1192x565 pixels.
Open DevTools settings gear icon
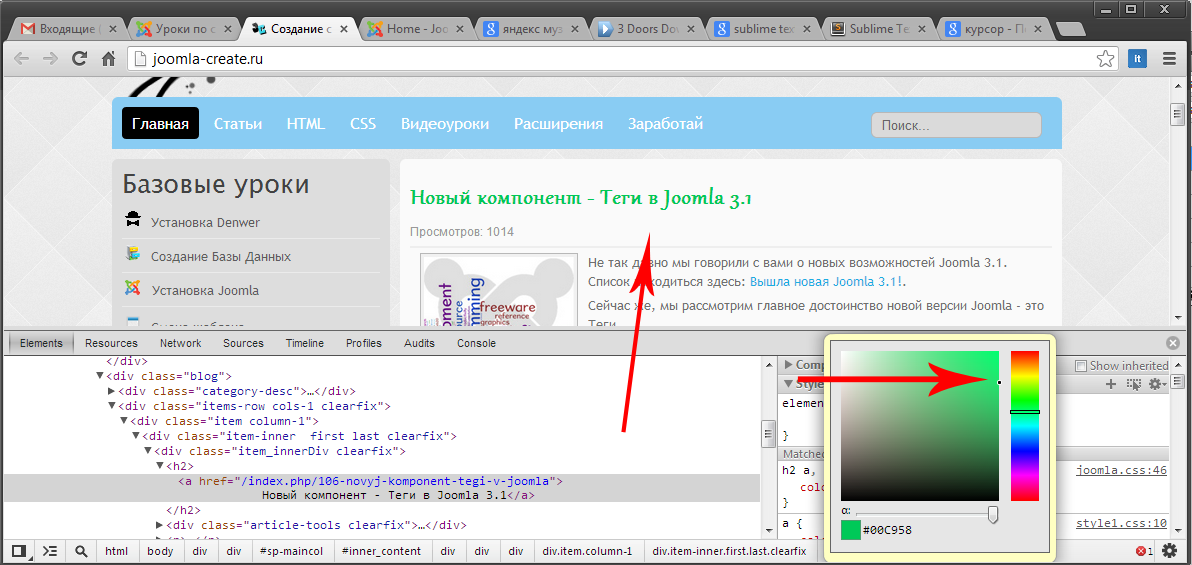pyautogui.click(x=1169, y=551)
